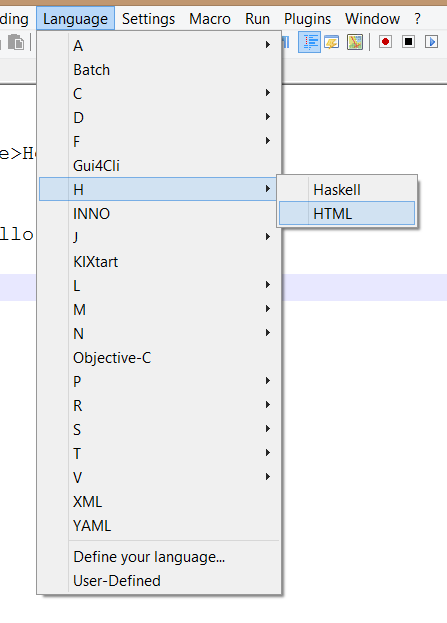
Task: Open the Macro menu
Action: [x=210, y=19]
